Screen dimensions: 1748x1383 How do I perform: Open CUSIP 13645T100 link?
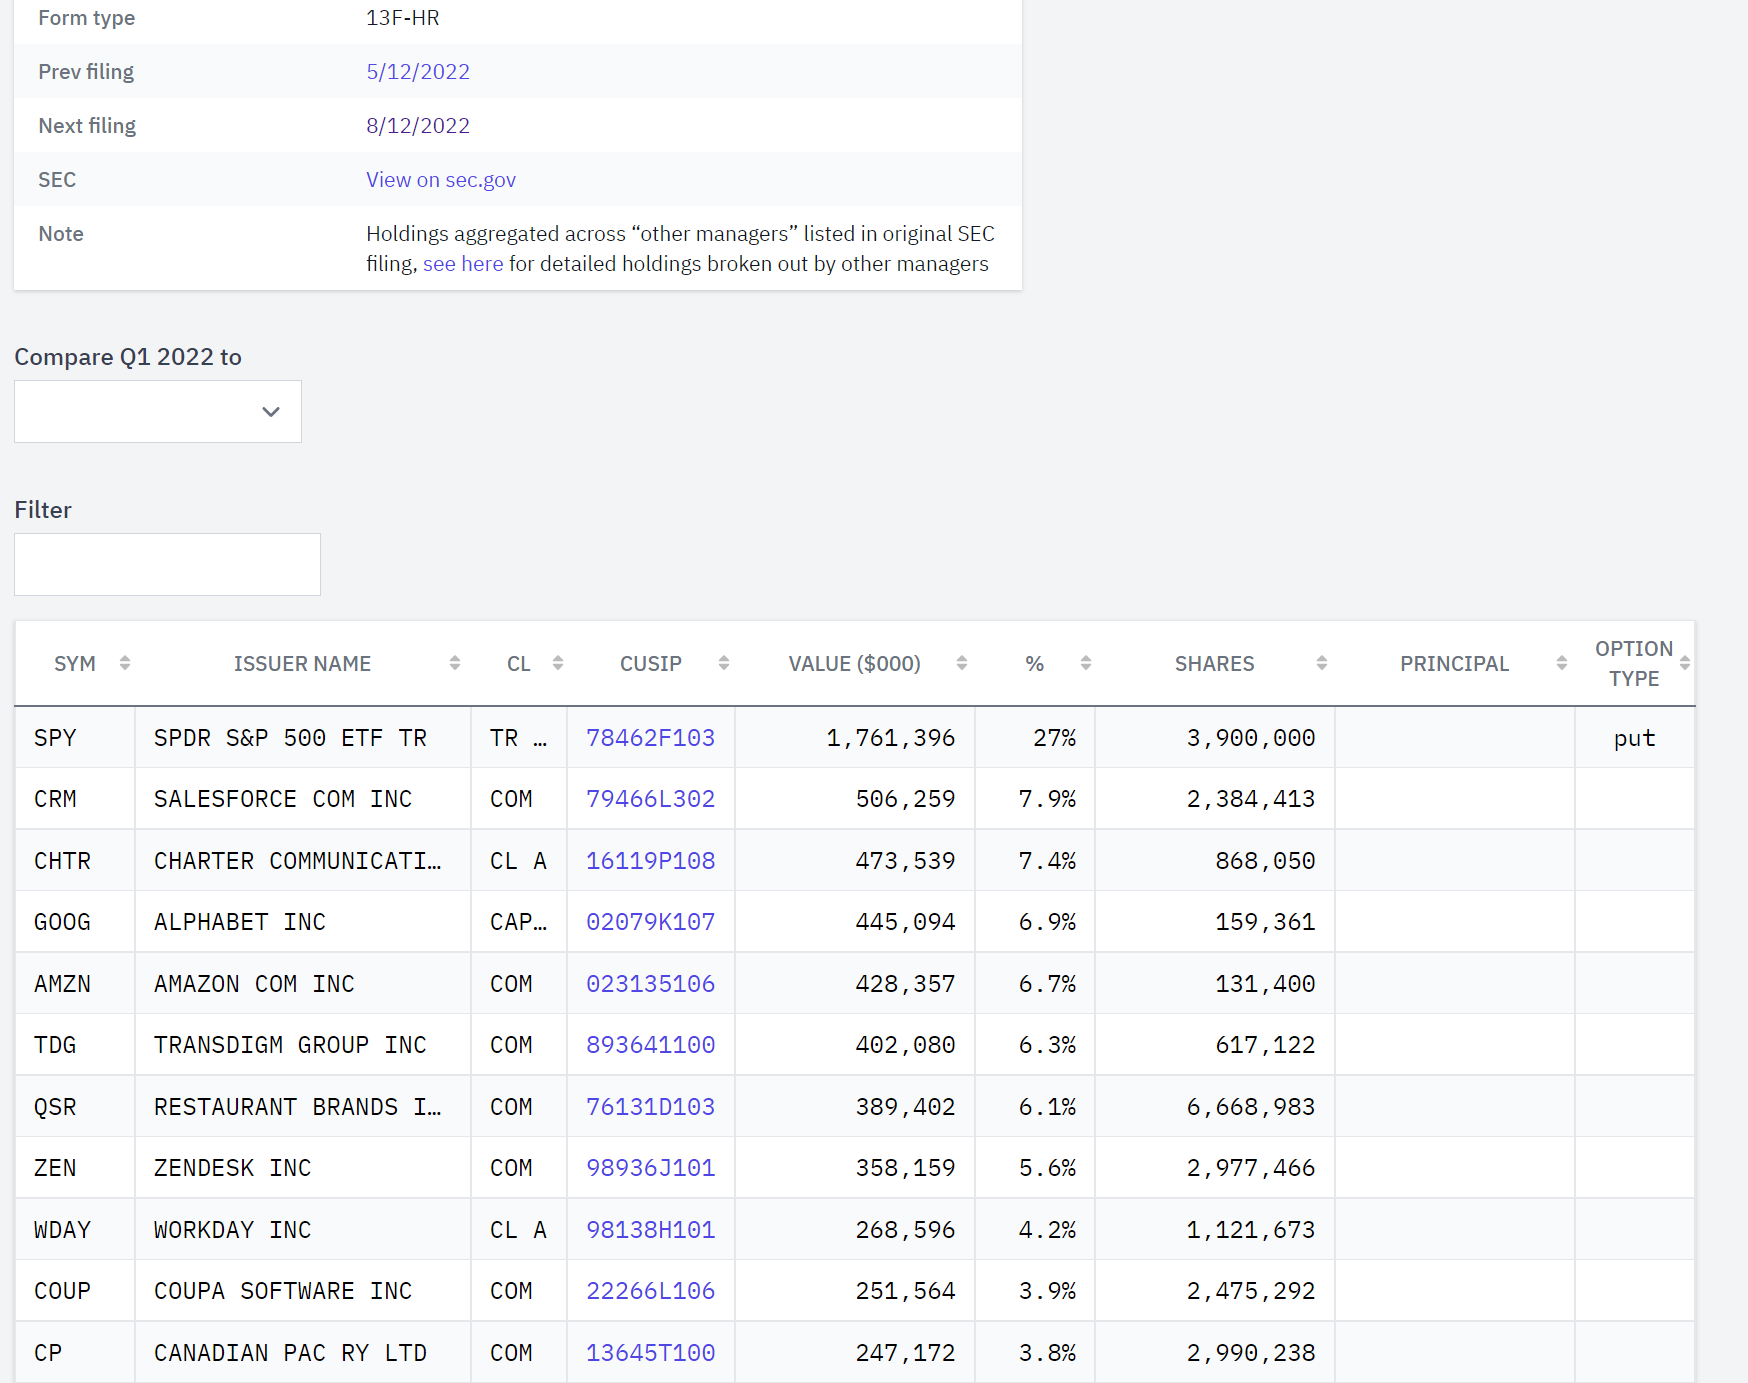point(651,1353)
